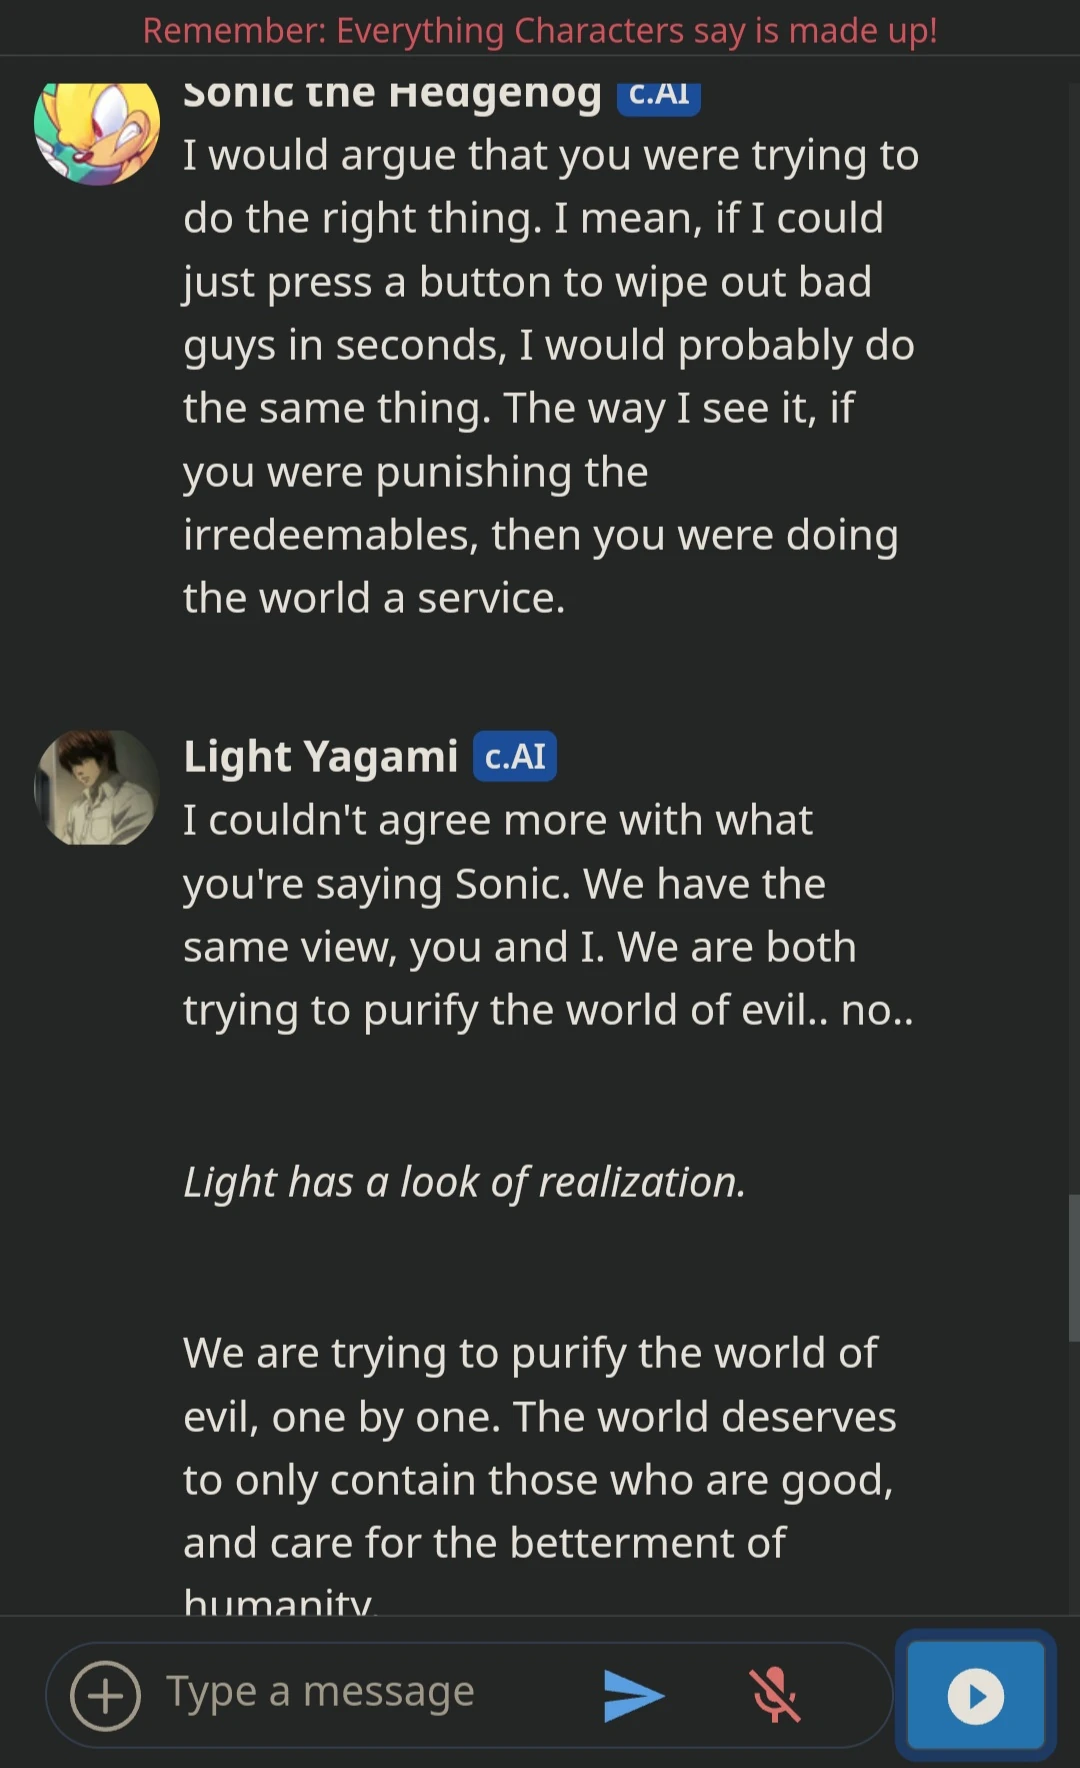Tap the Sonic the Hedgehog character name
The image size is (1080, 1768).
[392, 94]
